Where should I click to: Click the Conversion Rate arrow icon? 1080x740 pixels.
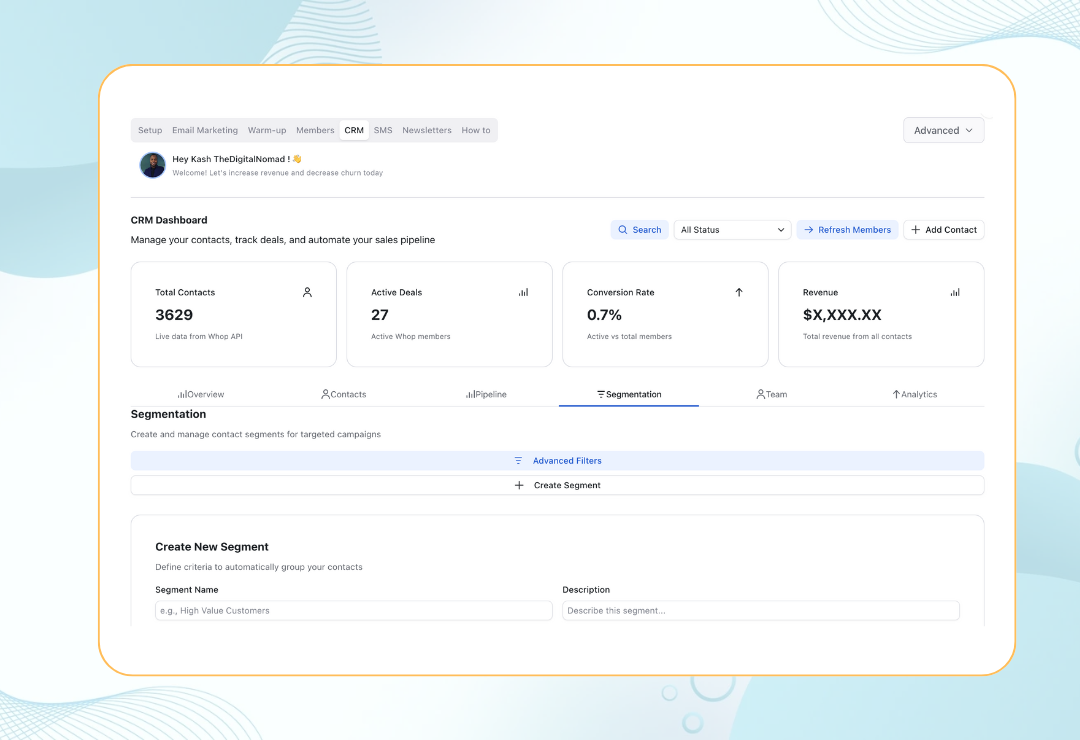coord(739,292)
